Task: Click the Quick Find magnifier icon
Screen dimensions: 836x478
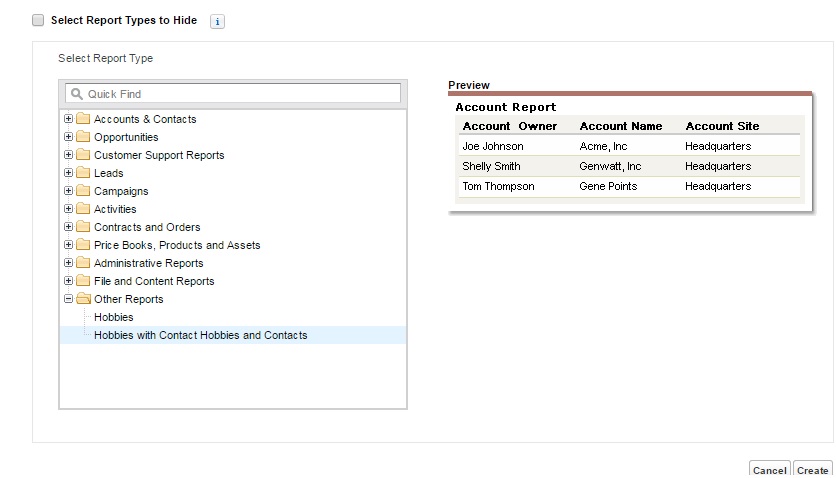Action: [76, 94]
